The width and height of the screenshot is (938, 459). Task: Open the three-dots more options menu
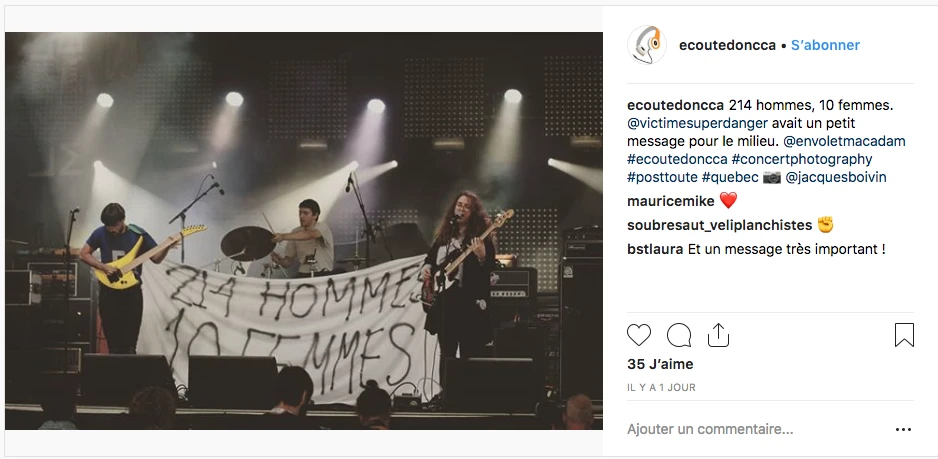[x=903, y=430]
